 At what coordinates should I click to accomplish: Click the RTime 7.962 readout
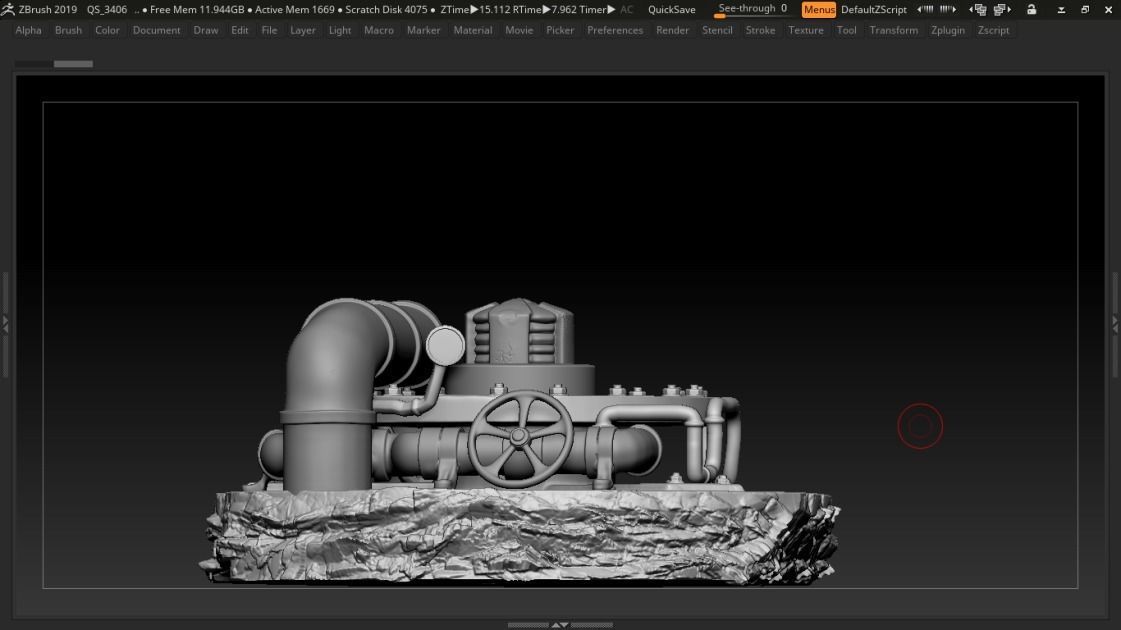pyautogui.click(x=545, y=9)
